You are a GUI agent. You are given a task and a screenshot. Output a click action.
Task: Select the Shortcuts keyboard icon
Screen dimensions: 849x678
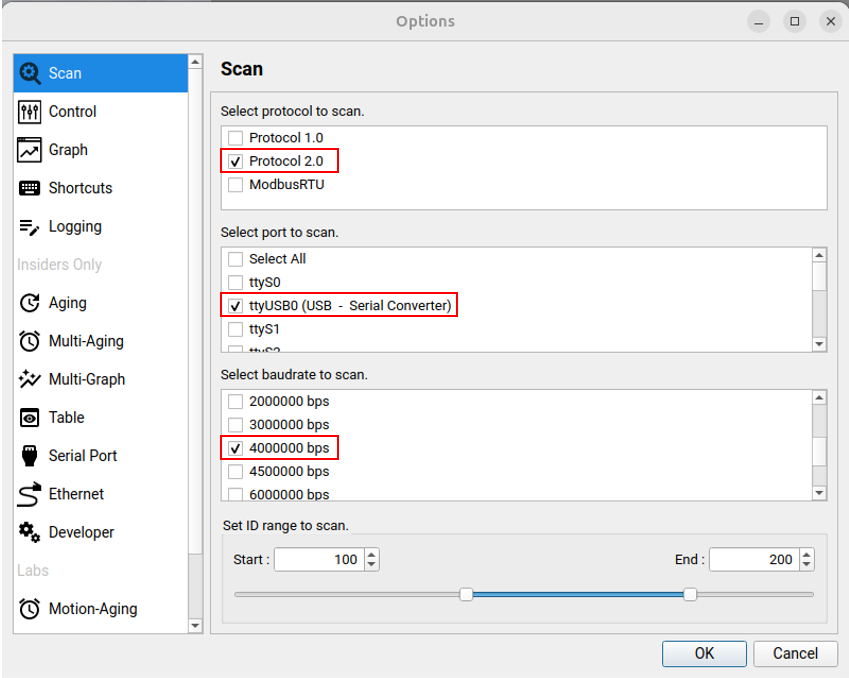coord(30,188)
